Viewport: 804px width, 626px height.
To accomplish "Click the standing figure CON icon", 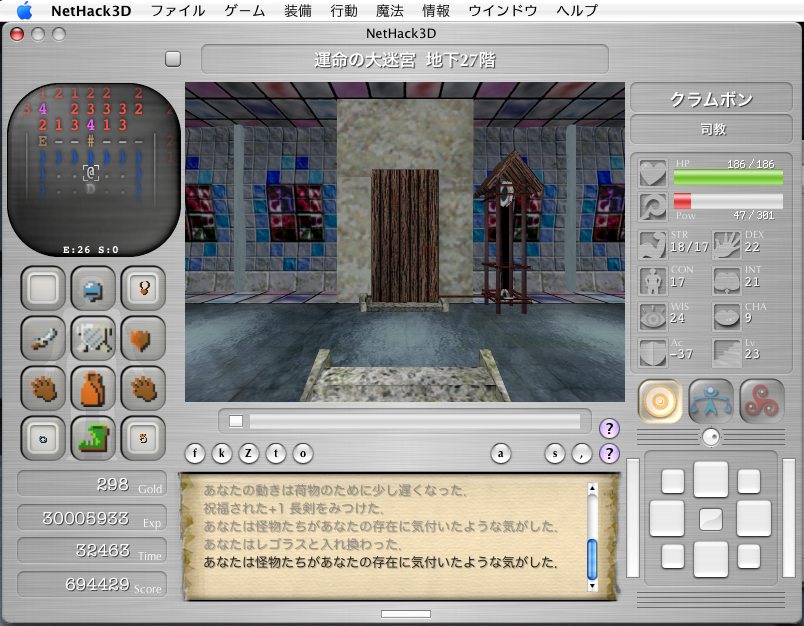I will click(x=652, y=280).
